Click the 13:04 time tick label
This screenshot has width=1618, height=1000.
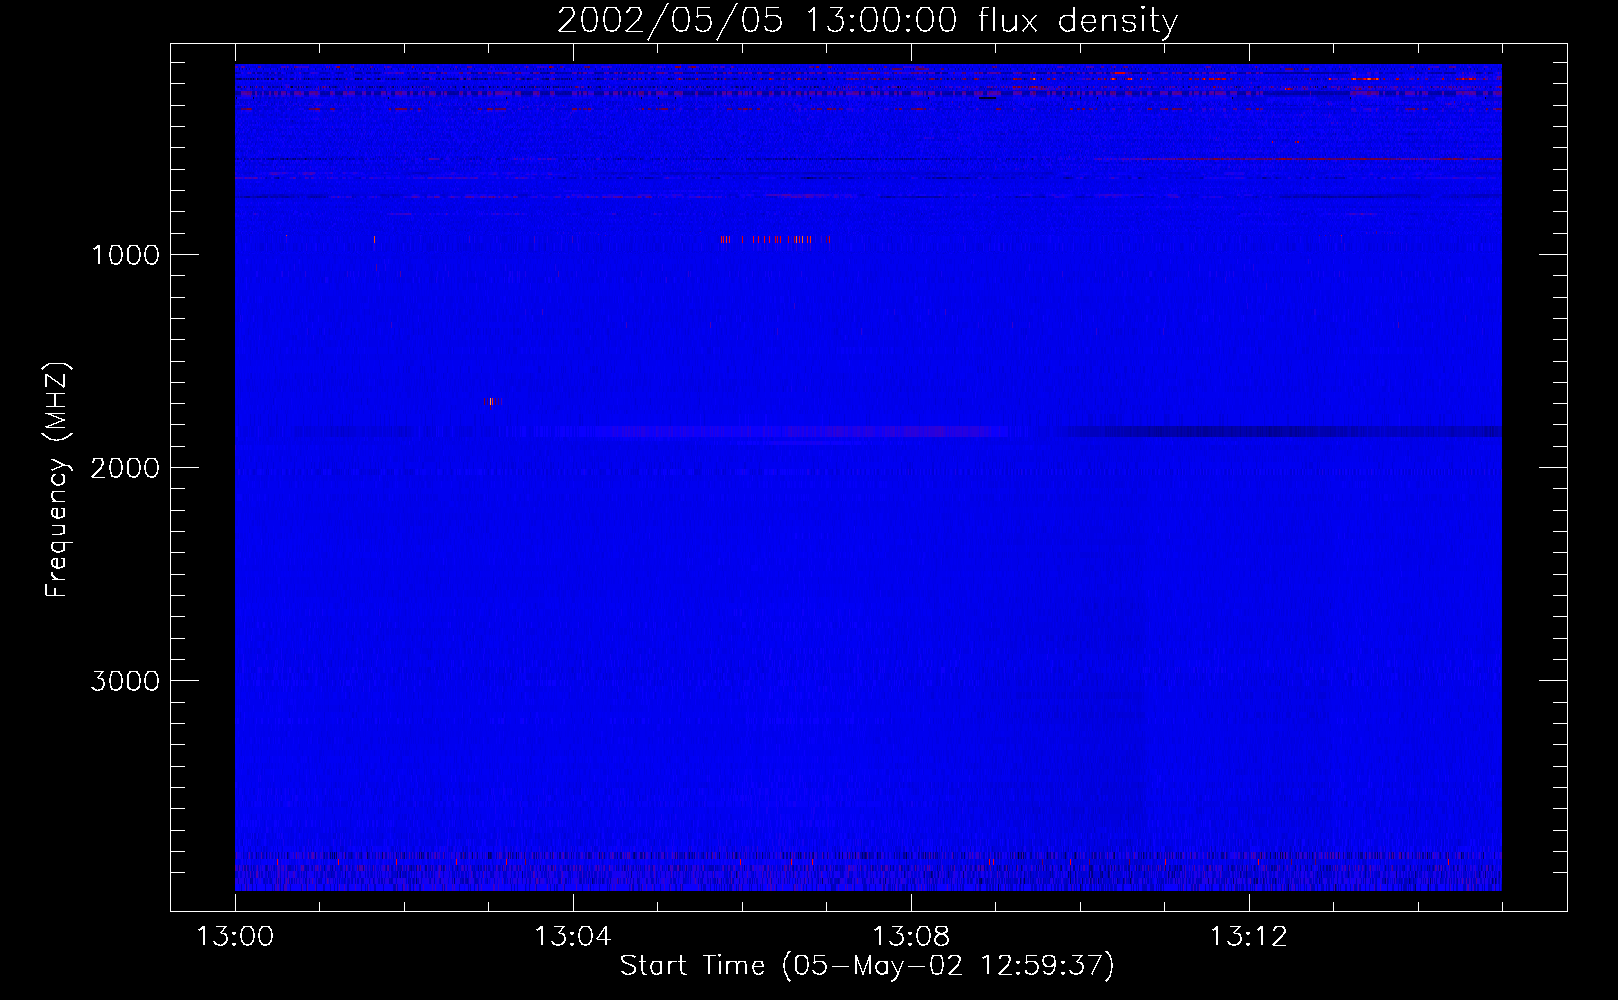(572, 937)
